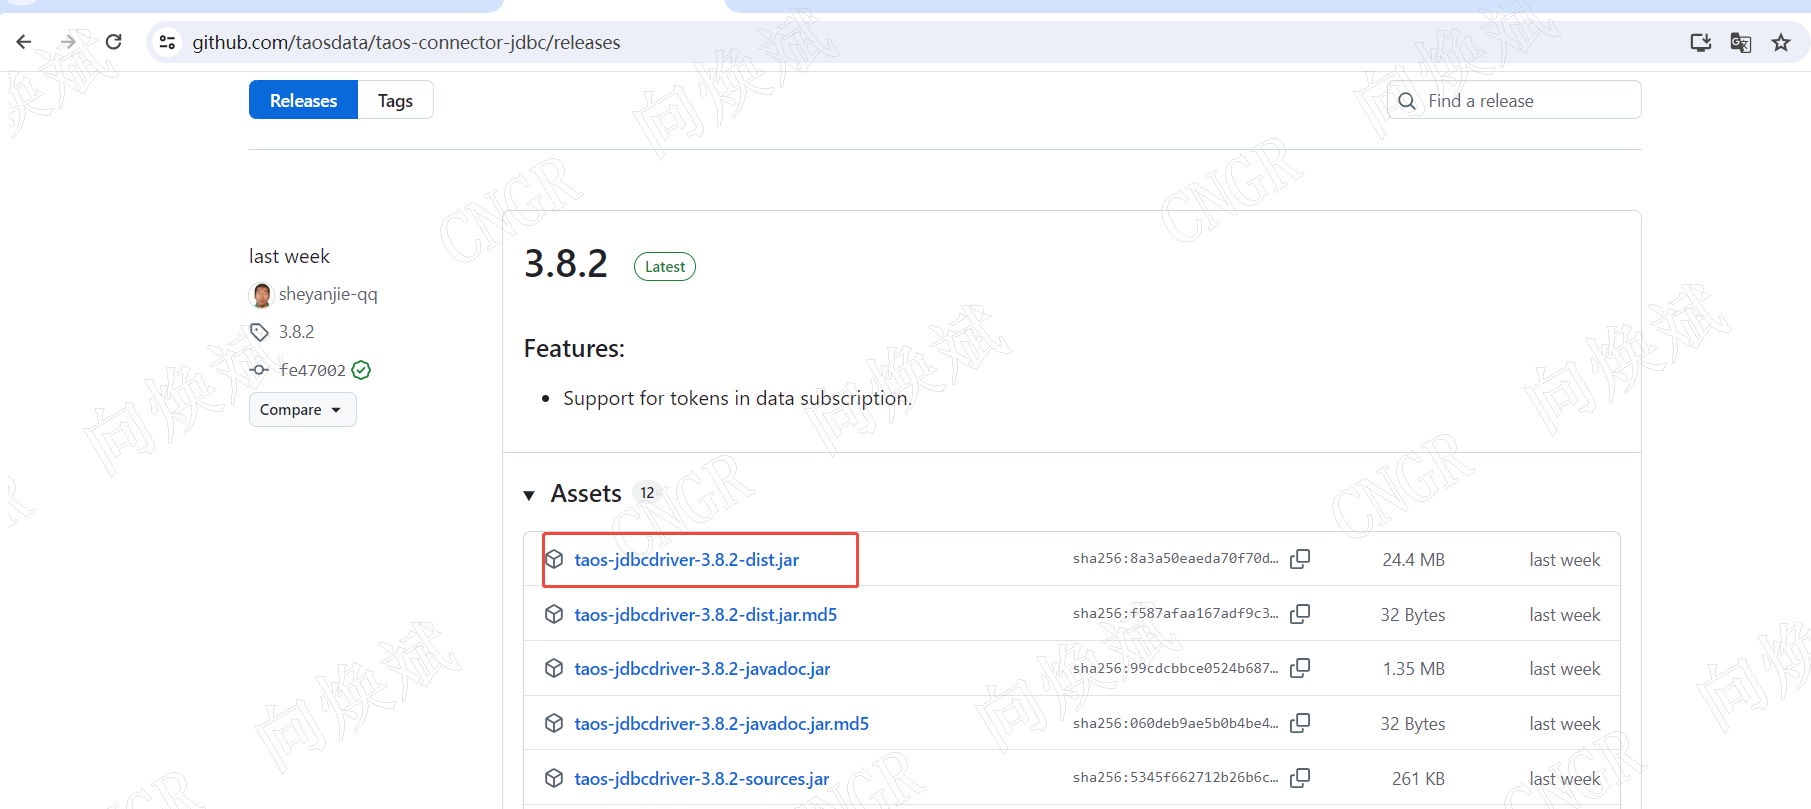Click package icon of javadoc.jar.md5 row
1811x809 pixels.
[554, 723]
